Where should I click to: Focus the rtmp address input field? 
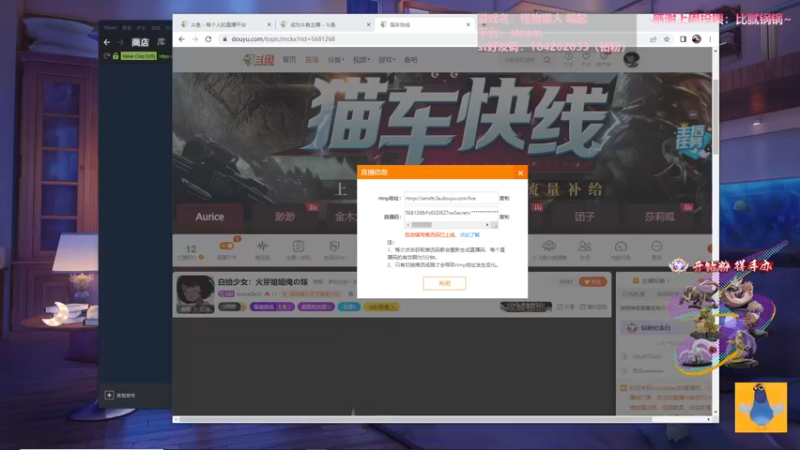pyautogui.click(x=451, y=198)
